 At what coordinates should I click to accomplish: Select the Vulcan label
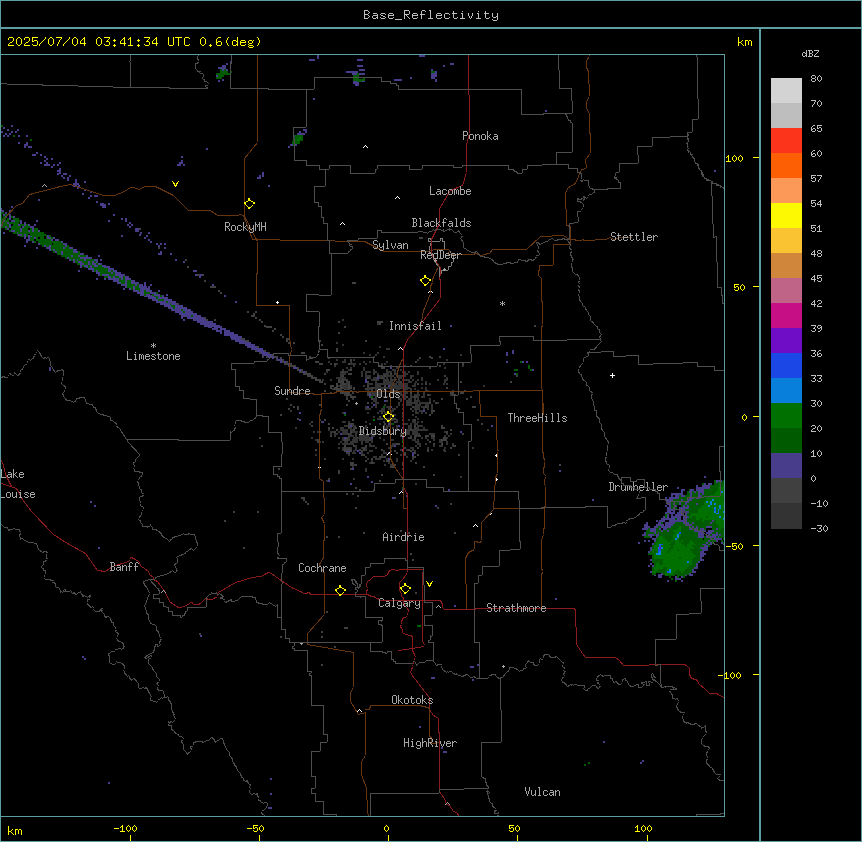pyautogui.click(x=542, y=792)
